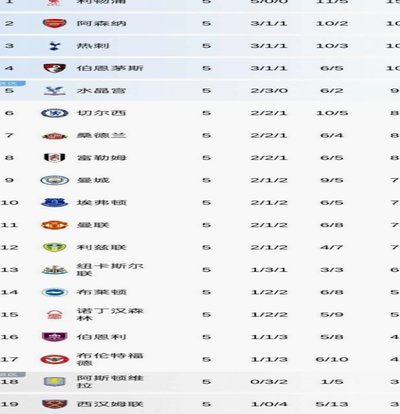Select the rank 9 row number
This screenshot has width=400, height=414.
(9, 180)
